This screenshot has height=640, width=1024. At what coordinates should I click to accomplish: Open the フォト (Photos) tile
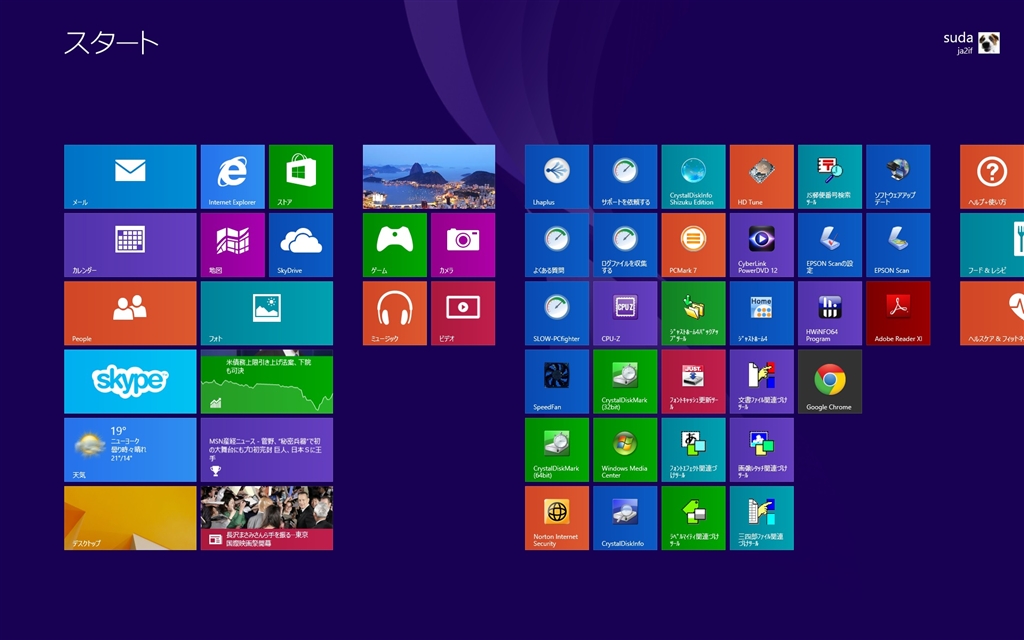266,313
